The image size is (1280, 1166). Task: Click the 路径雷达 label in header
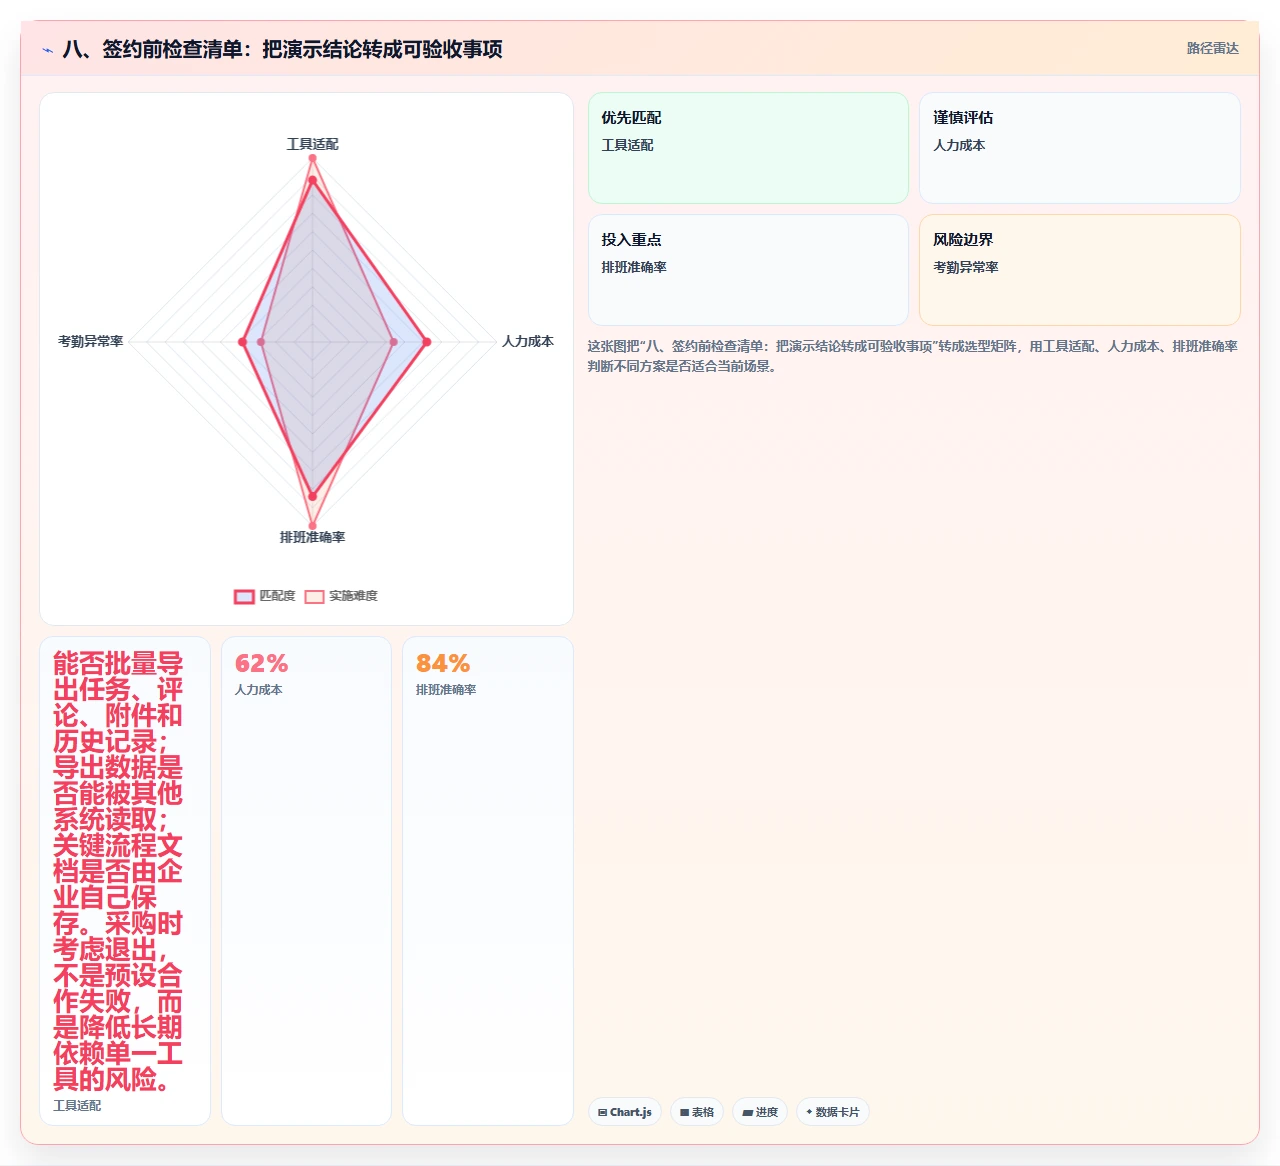(1213, 48)
